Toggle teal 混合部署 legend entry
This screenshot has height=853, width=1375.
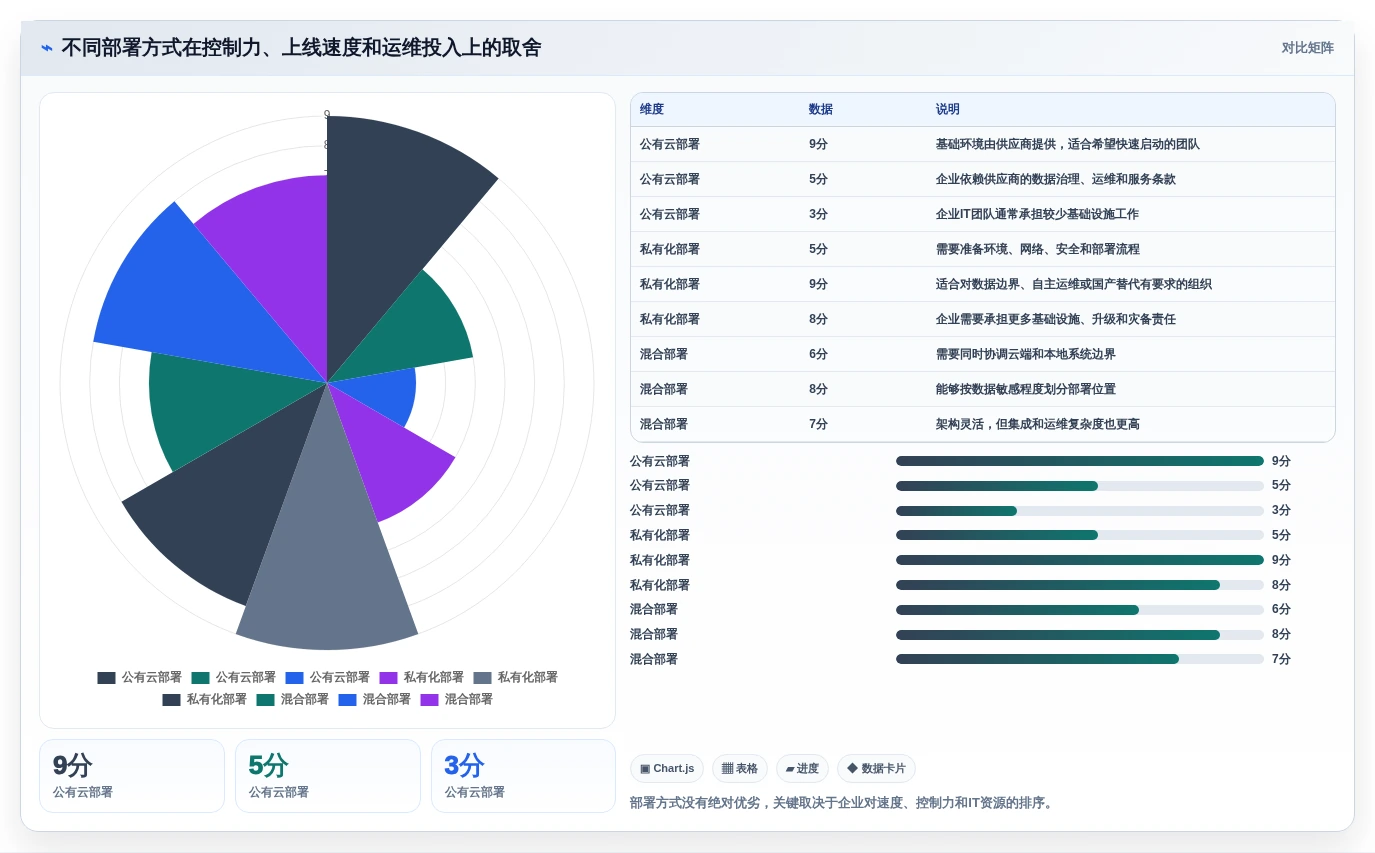pyautogui.click(x=292, y=700)
